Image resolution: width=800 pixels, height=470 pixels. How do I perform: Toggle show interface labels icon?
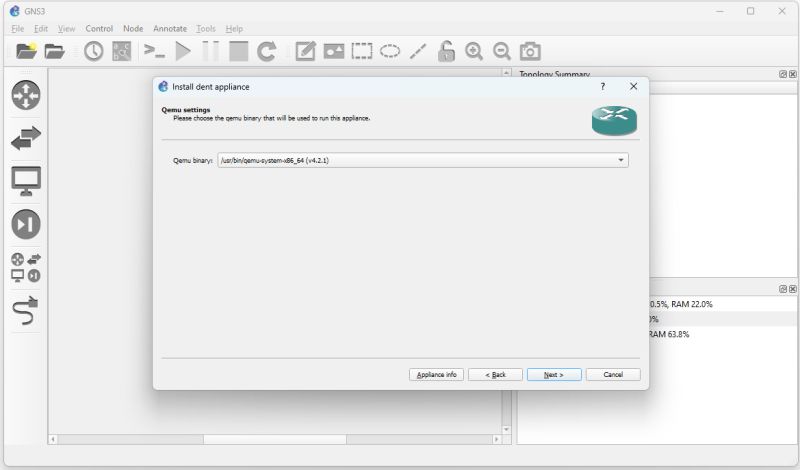coord(121,51)
